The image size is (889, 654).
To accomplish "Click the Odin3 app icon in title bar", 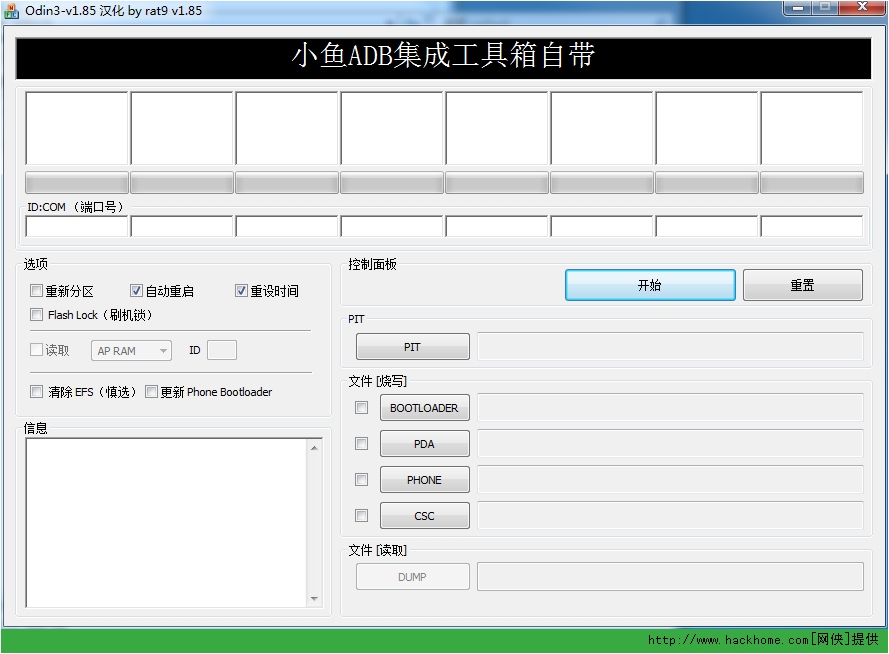I will (x=11, y=10).
